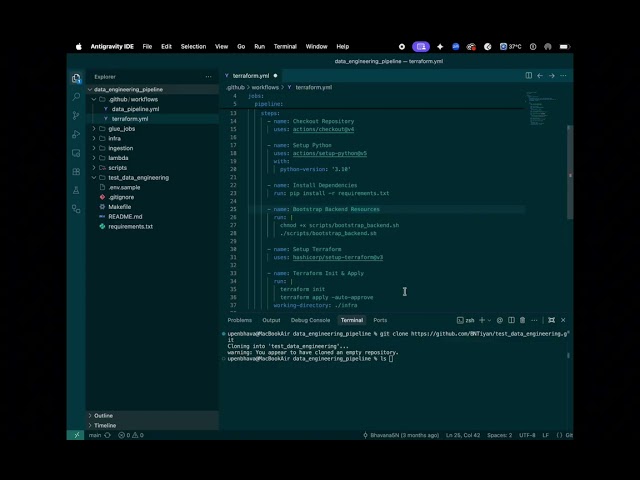Change indentation via Spaces: 2

[499, 435]
